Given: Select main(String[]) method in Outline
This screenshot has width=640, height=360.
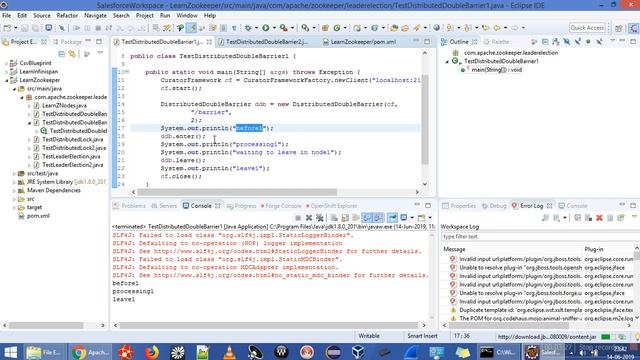Looking at the screenshot, I should pos(496,70).
